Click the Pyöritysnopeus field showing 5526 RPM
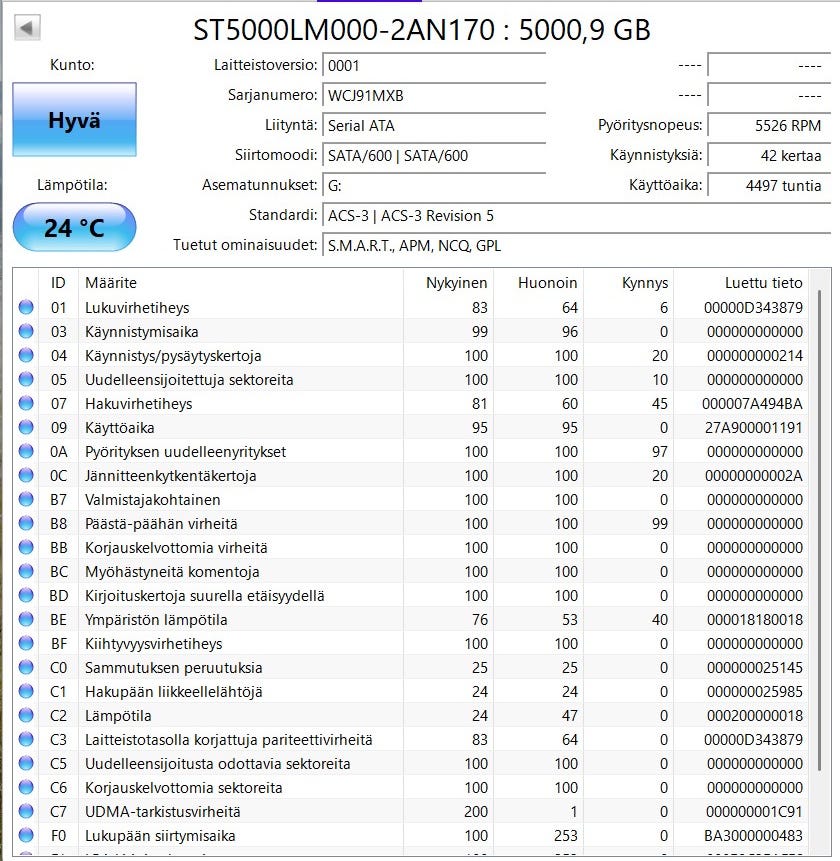 [x=767, y=126]
